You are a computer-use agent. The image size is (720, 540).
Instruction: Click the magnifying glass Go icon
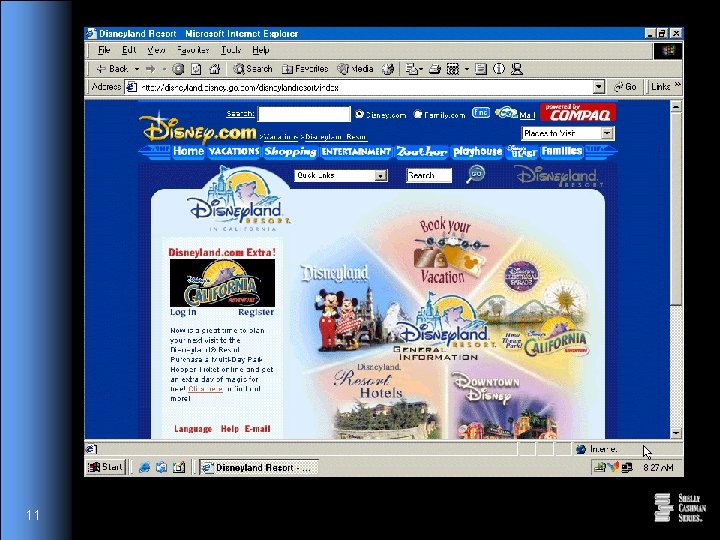point(476,174)
